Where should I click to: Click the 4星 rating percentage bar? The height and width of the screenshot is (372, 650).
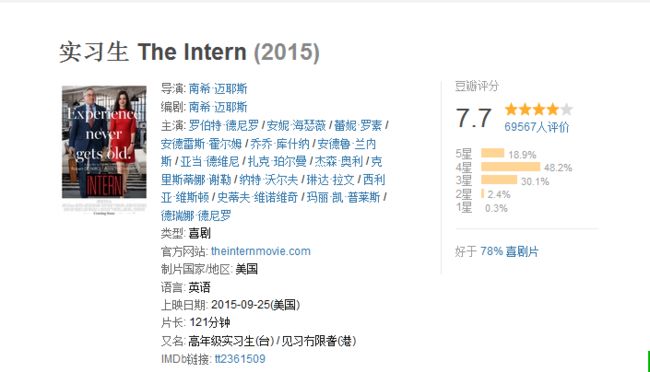510,167
